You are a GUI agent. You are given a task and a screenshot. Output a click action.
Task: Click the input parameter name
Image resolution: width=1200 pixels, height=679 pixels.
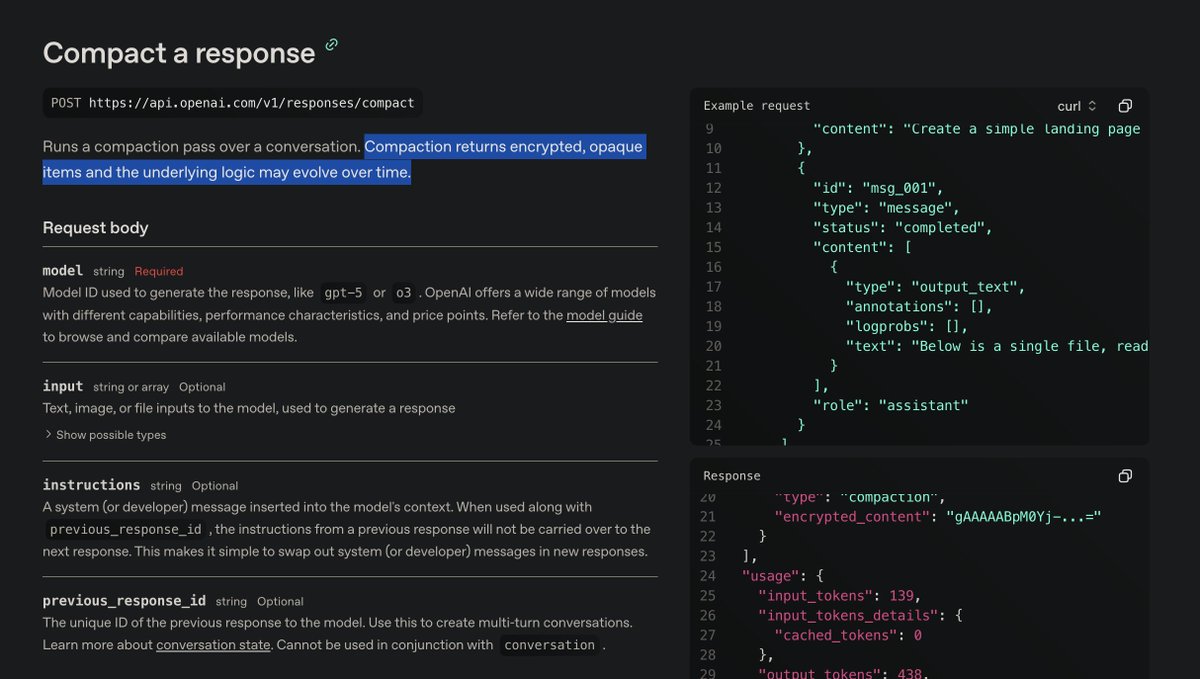(63, 386)
